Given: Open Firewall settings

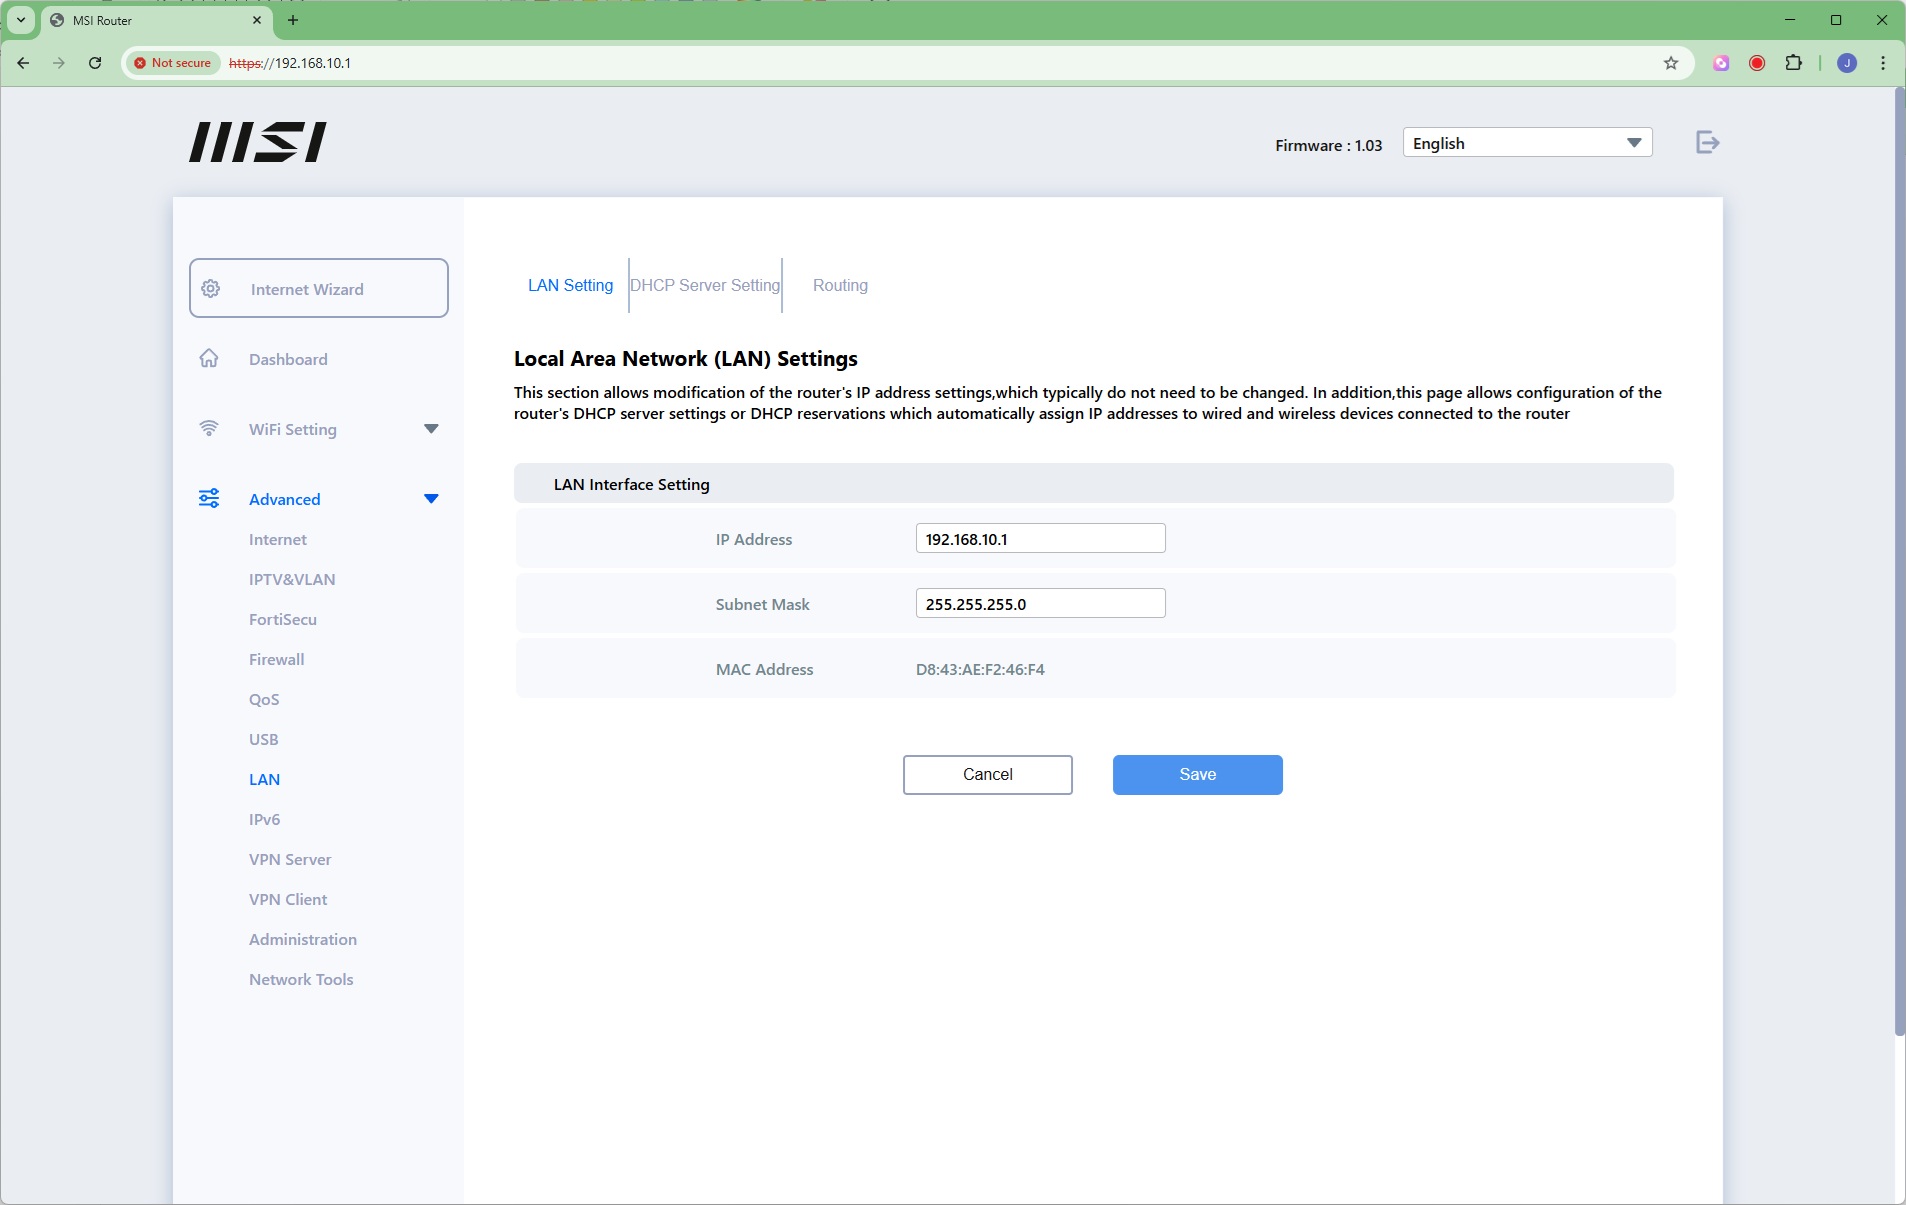Looking at the screenshot, I should pyautogui.click(x=277, y=659).
